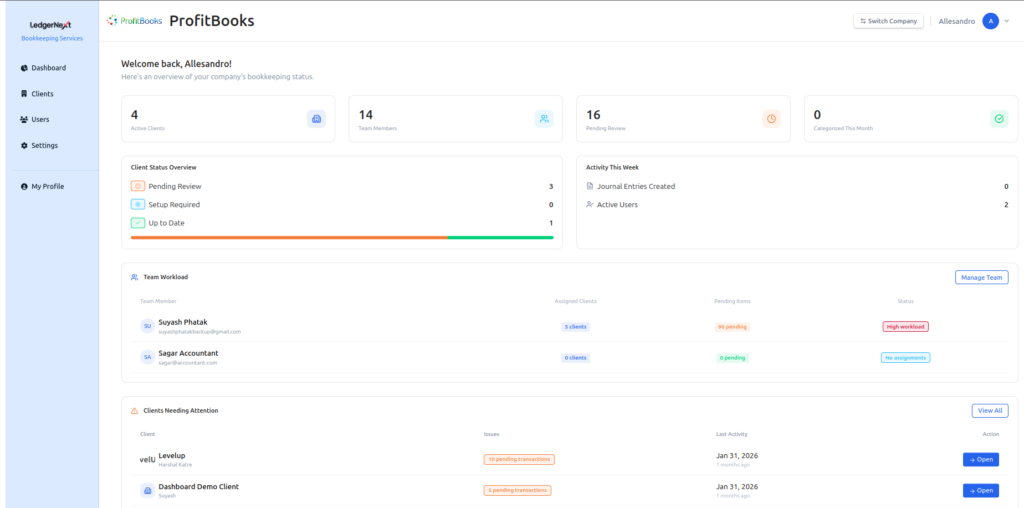Click the LedgerNext logo

point(51,25)
